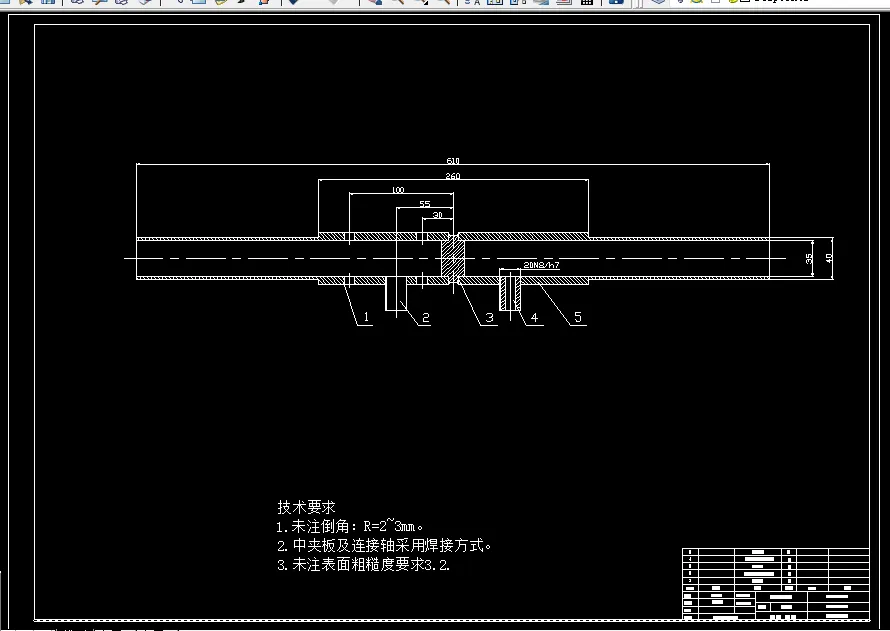
Task: Select note 3 about 表面粗糙度 3.2
Action: pyautogui.click(x=364, y=565)
